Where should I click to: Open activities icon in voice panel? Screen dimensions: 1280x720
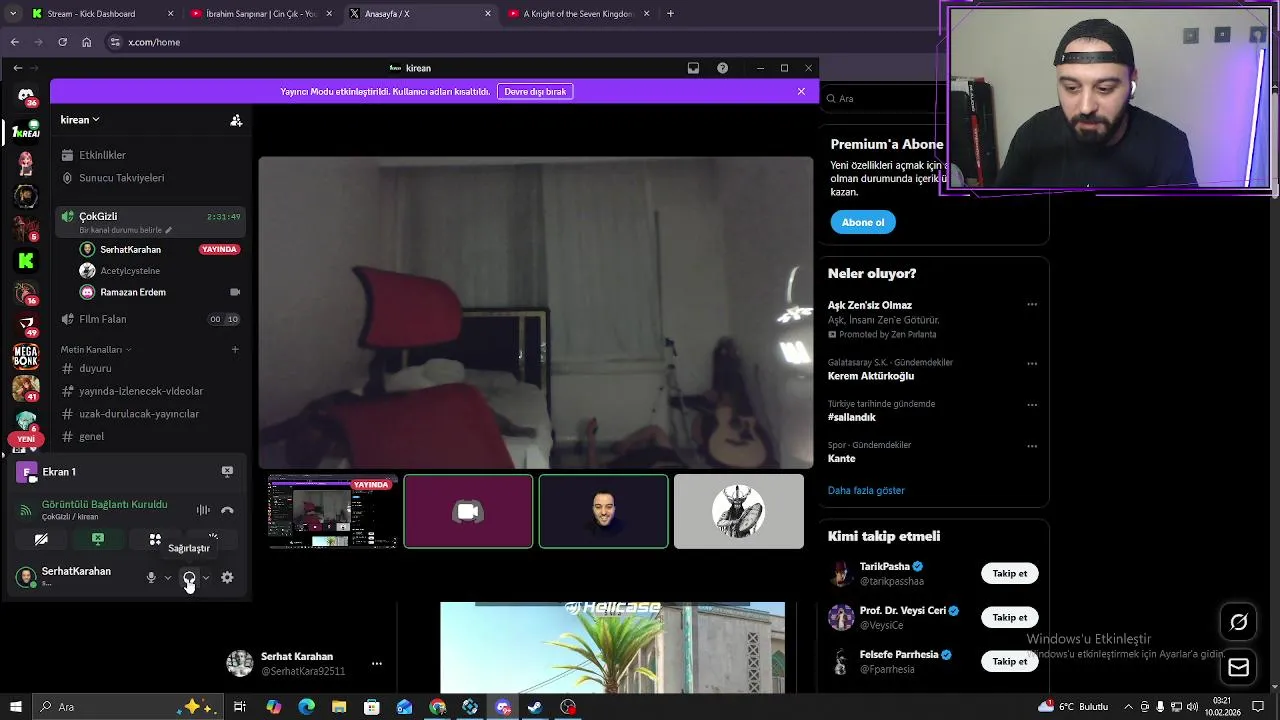(155, 539)
